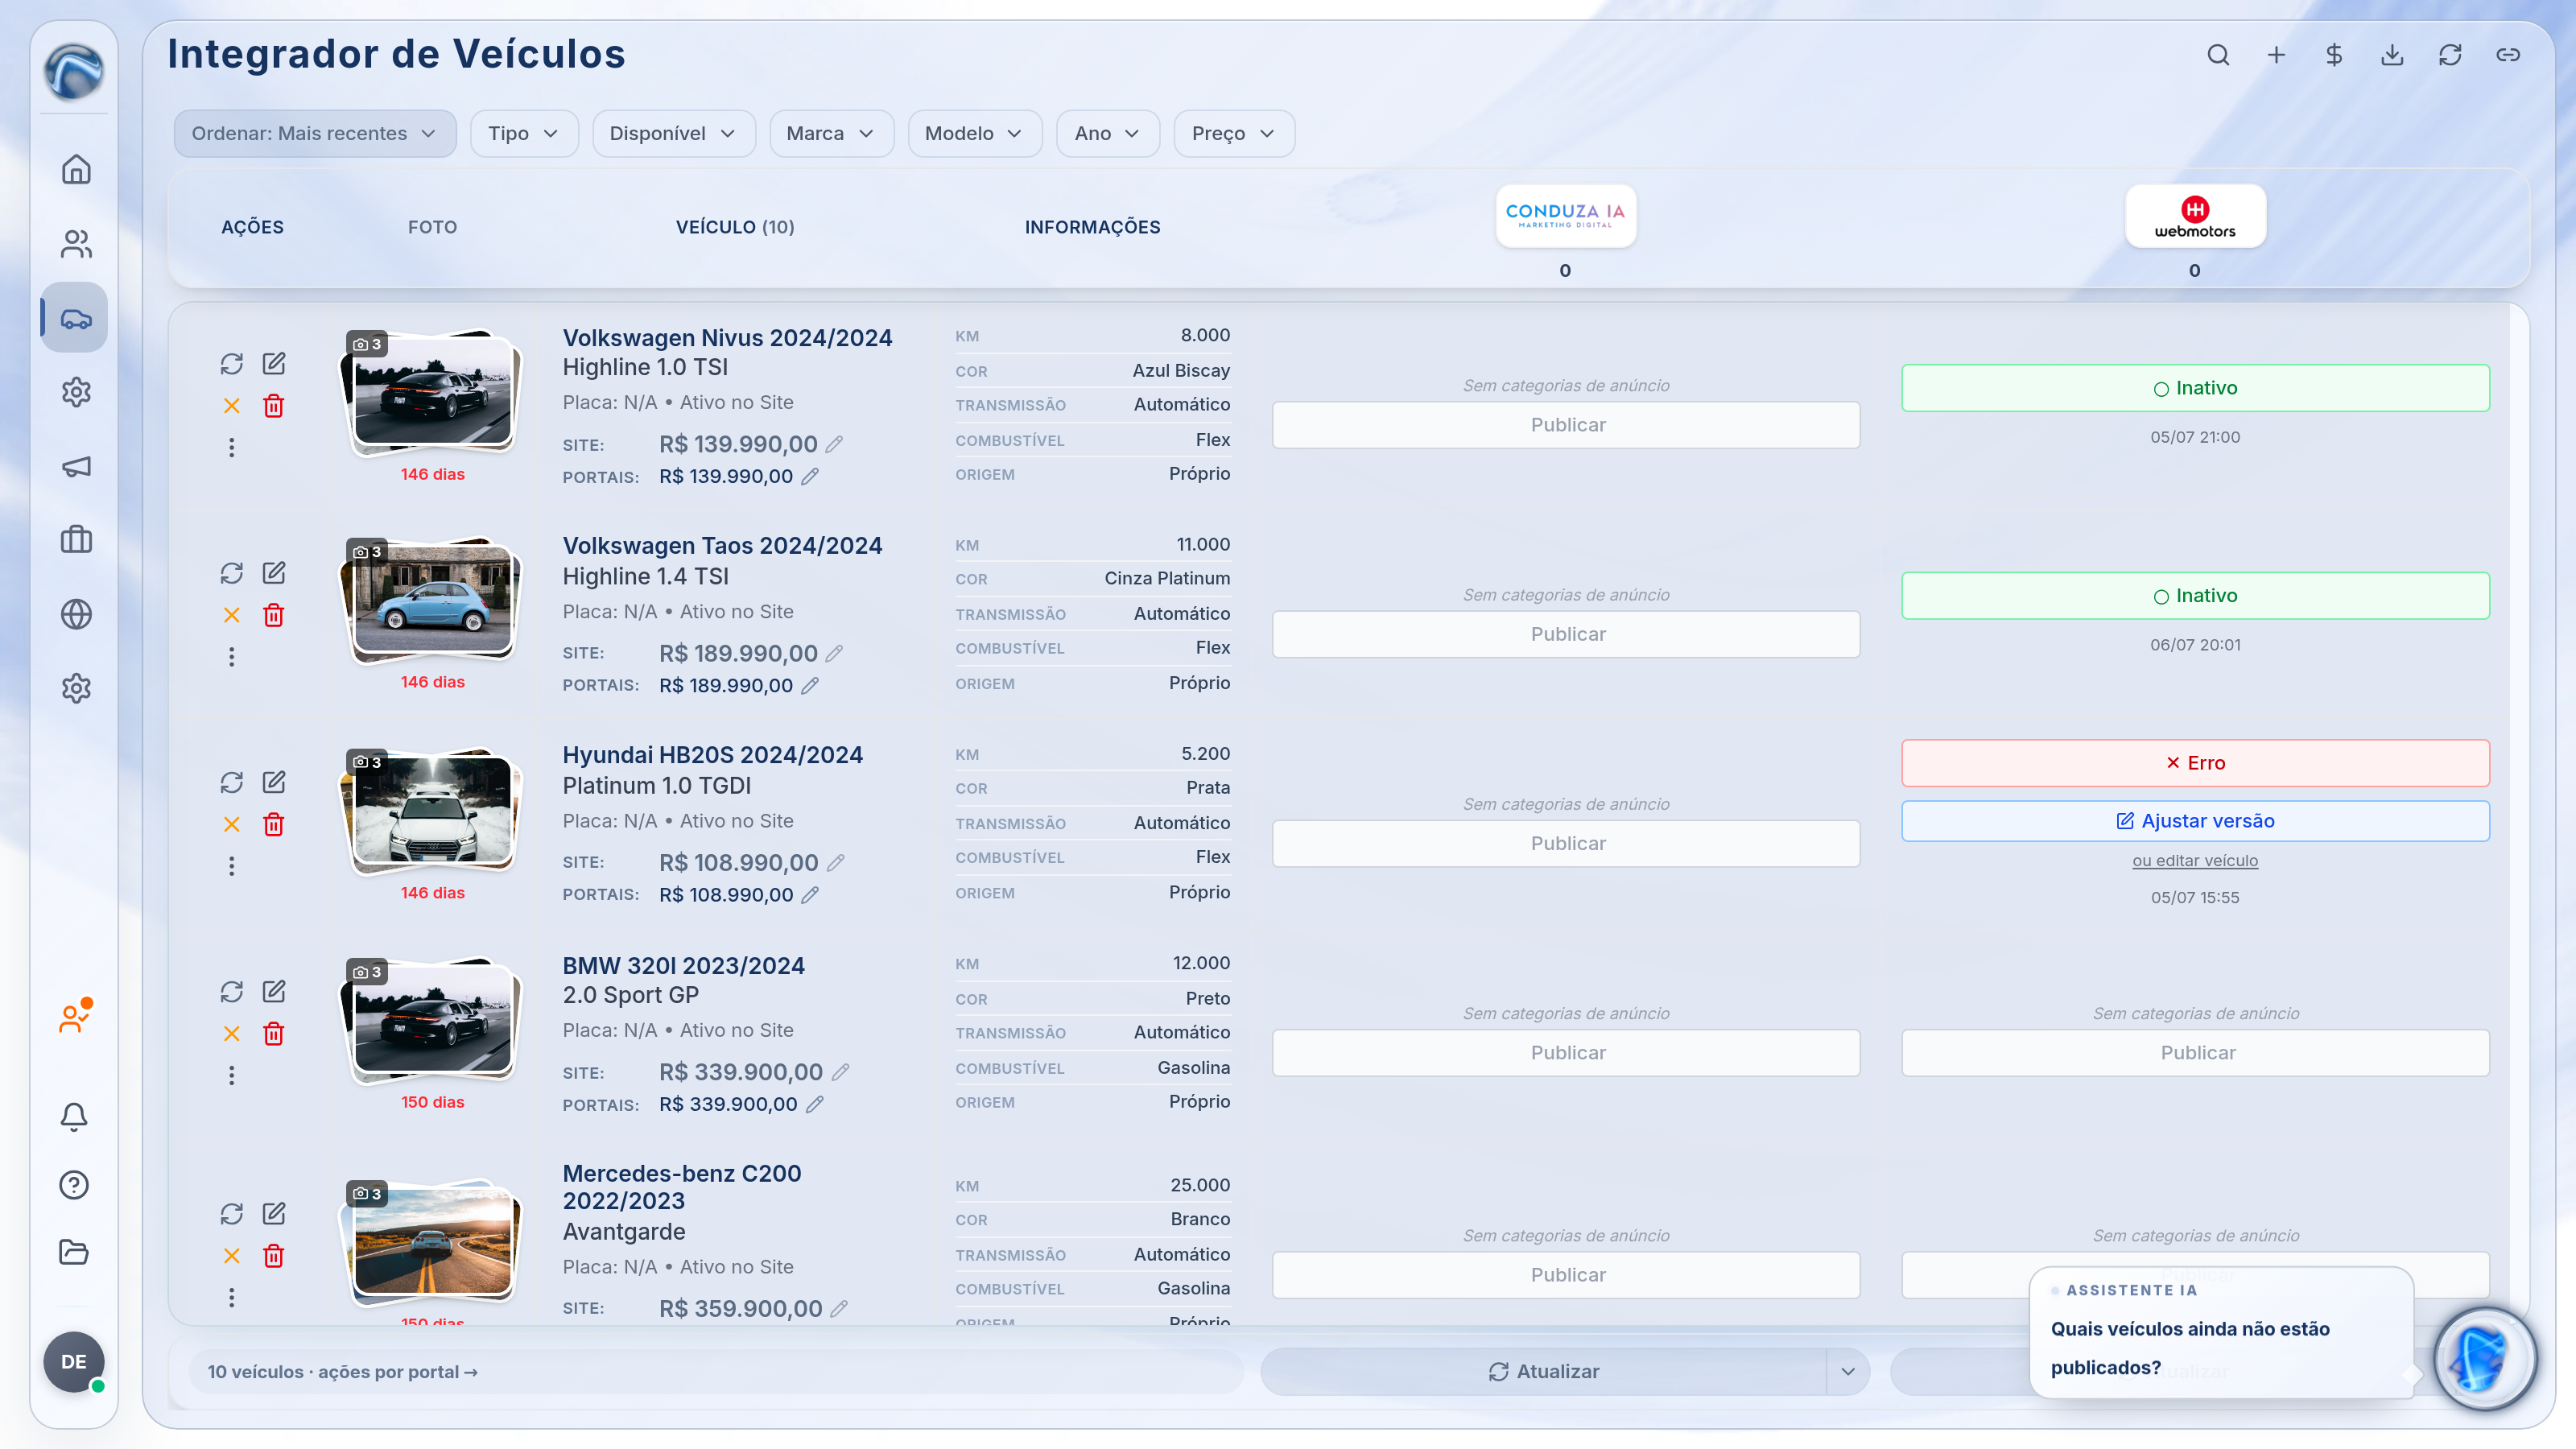Delete the Volkswagen Taos using the trash icon
This screenshot has width=2576, height=1449.
(x=274, y=615)
